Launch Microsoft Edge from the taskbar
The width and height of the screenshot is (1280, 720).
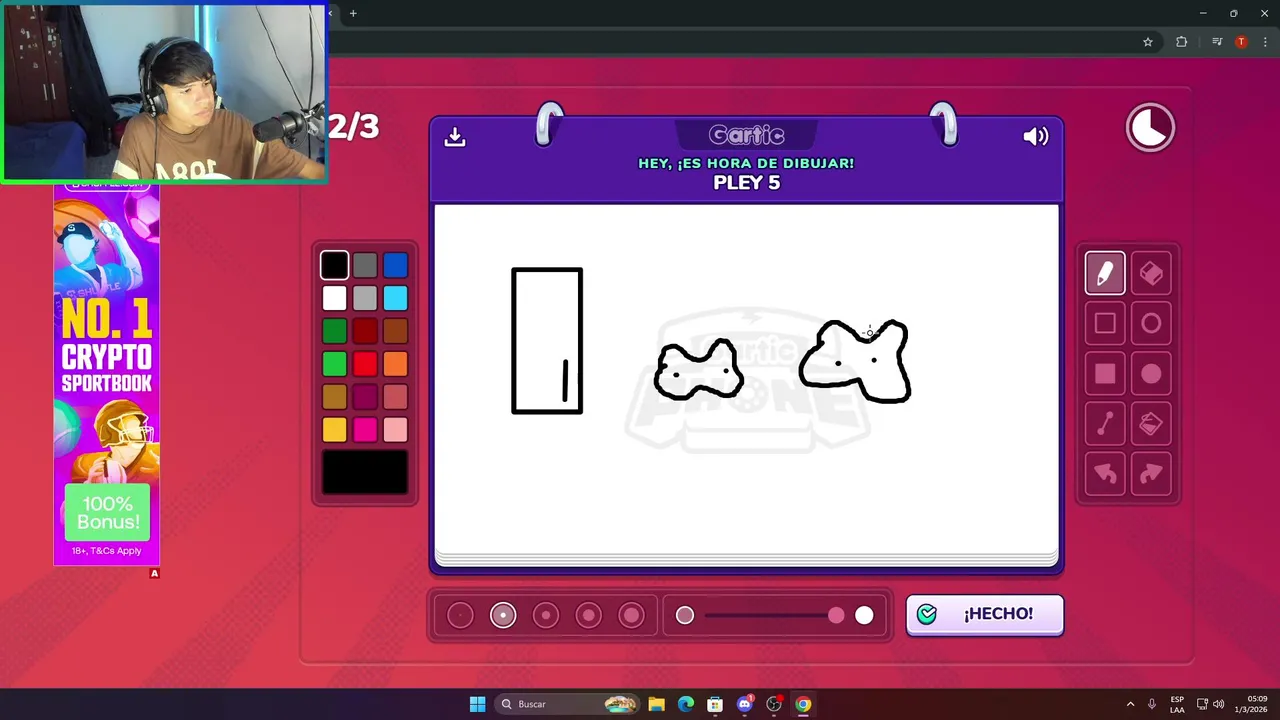[685, 704]
